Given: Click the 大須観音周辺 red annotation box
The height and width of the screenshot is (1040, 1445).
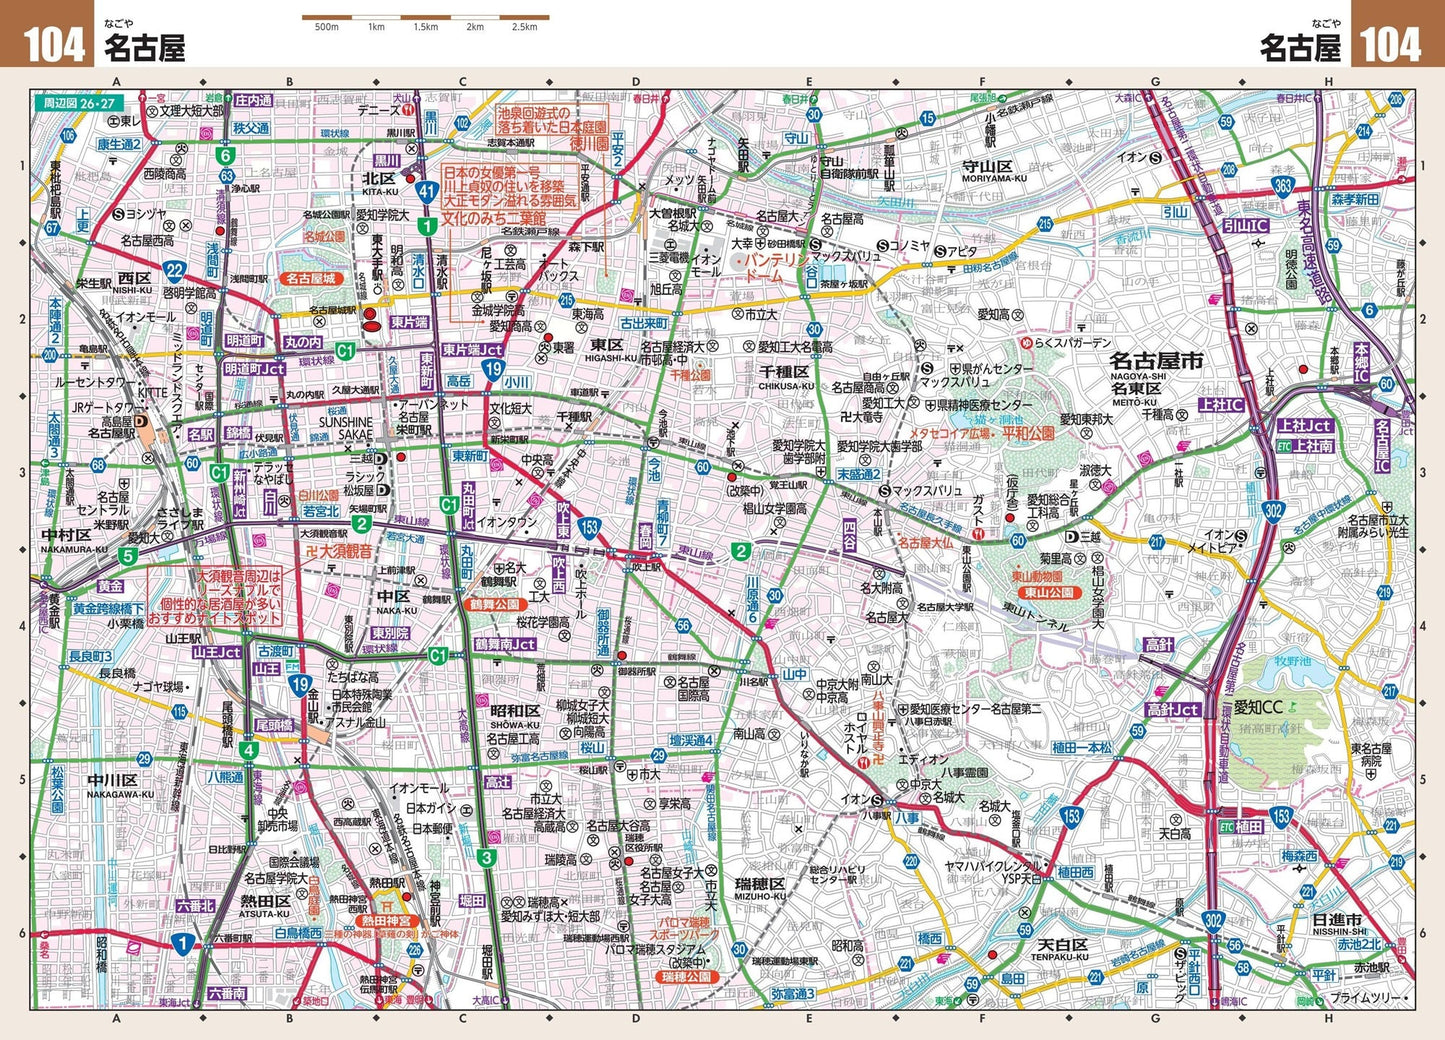Looking at the screenshot, I should click(214, 598).
